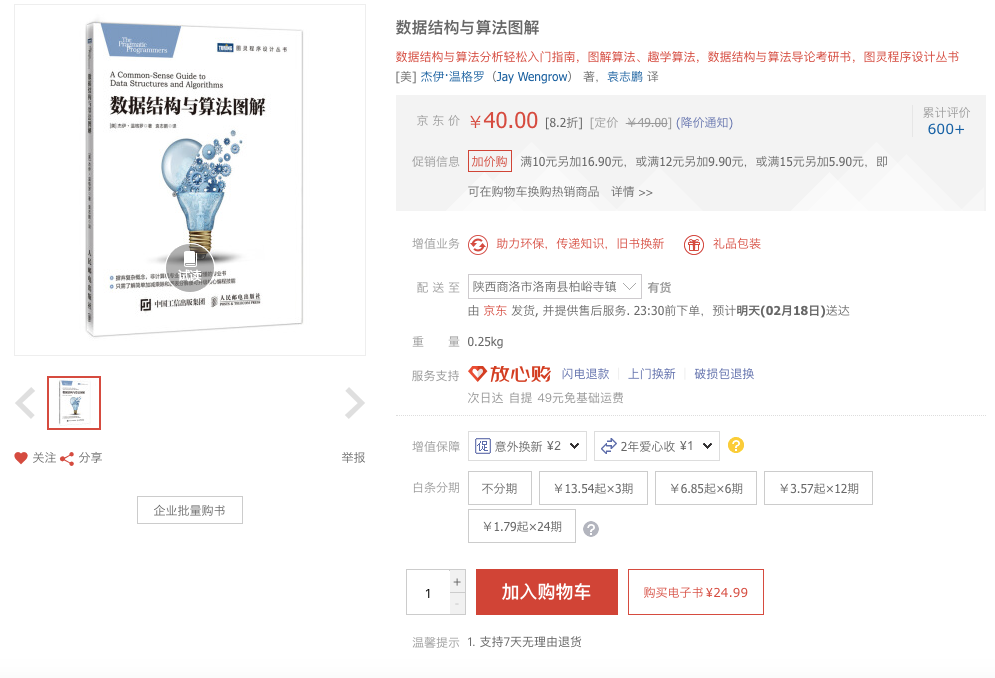Expand the 意外换新 ¥2 dropdown
Image resolution: width=995 pixels, height=678 pixels.
coord(527,446)
